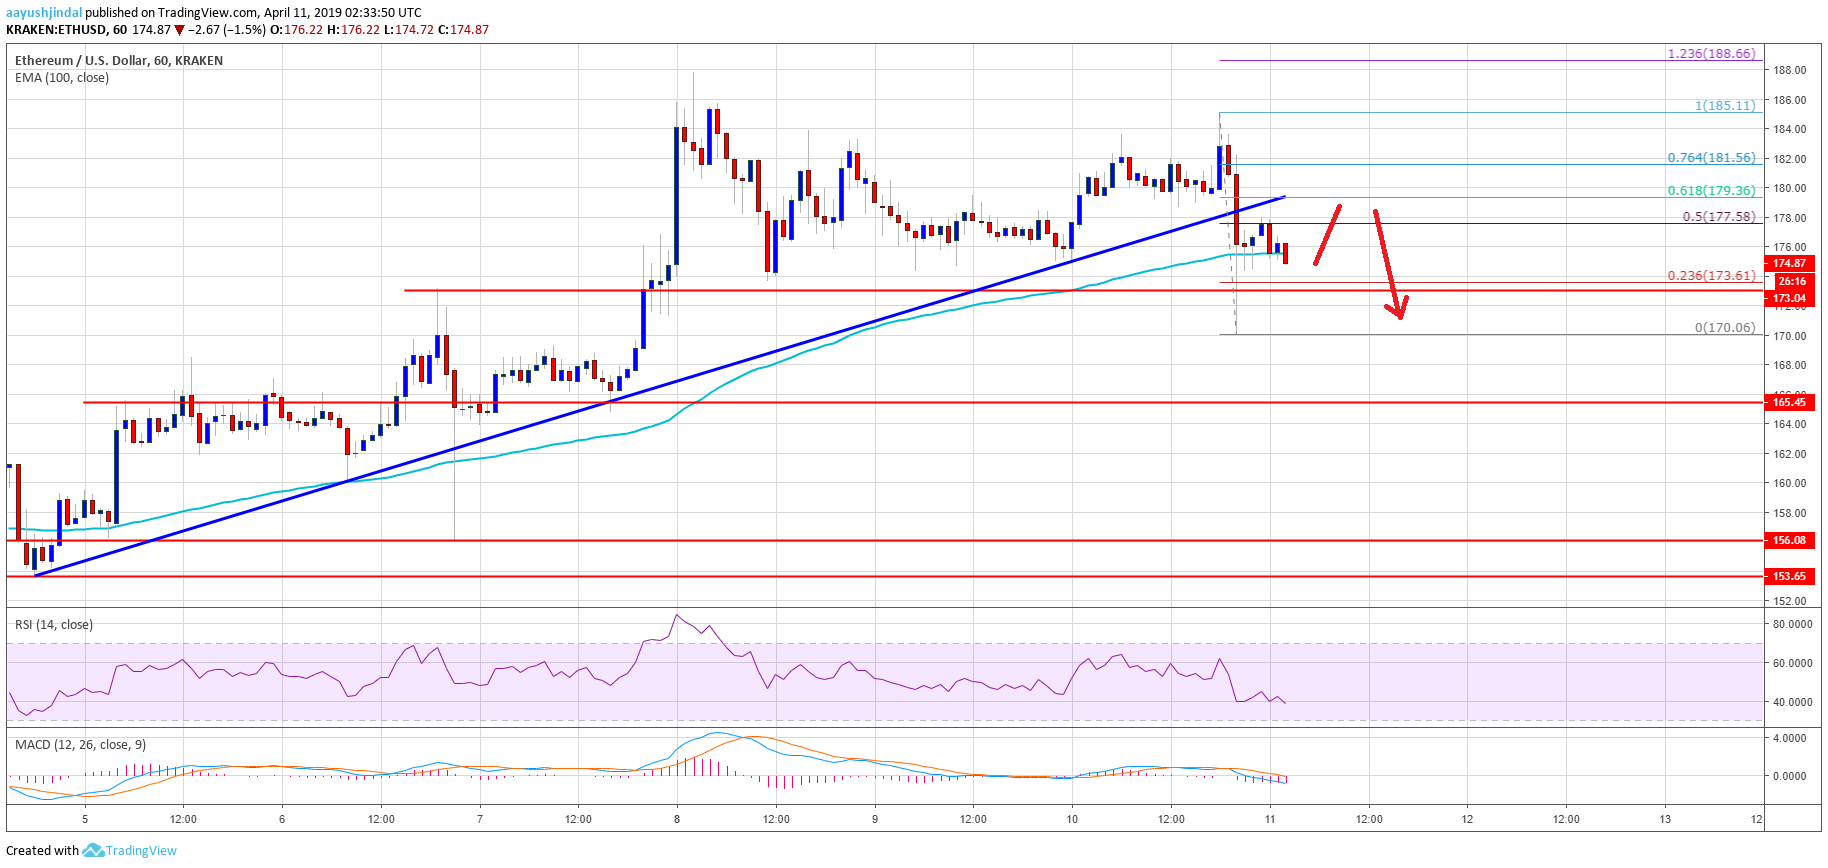The image size is (1828, 868).
Task: Click the RSI (14, close) indicator label
Action: pos(54,625)
